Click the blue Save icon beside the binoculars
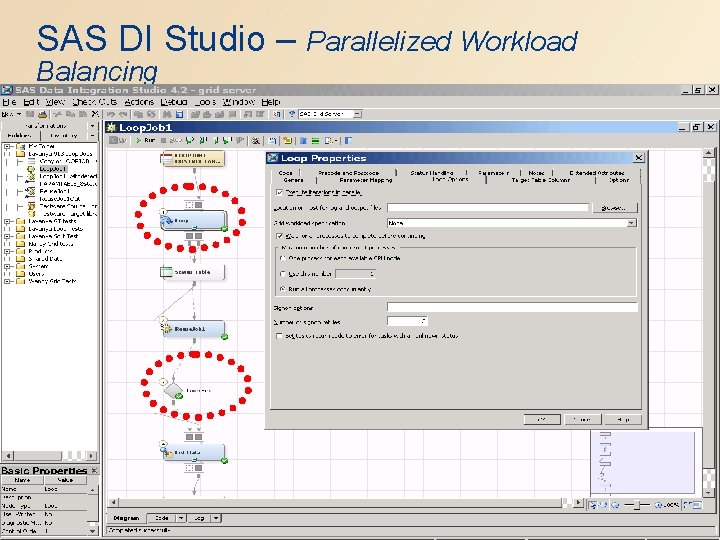Image resolution: width=720 pixels, height=540 pixels. tap(179, 114)
